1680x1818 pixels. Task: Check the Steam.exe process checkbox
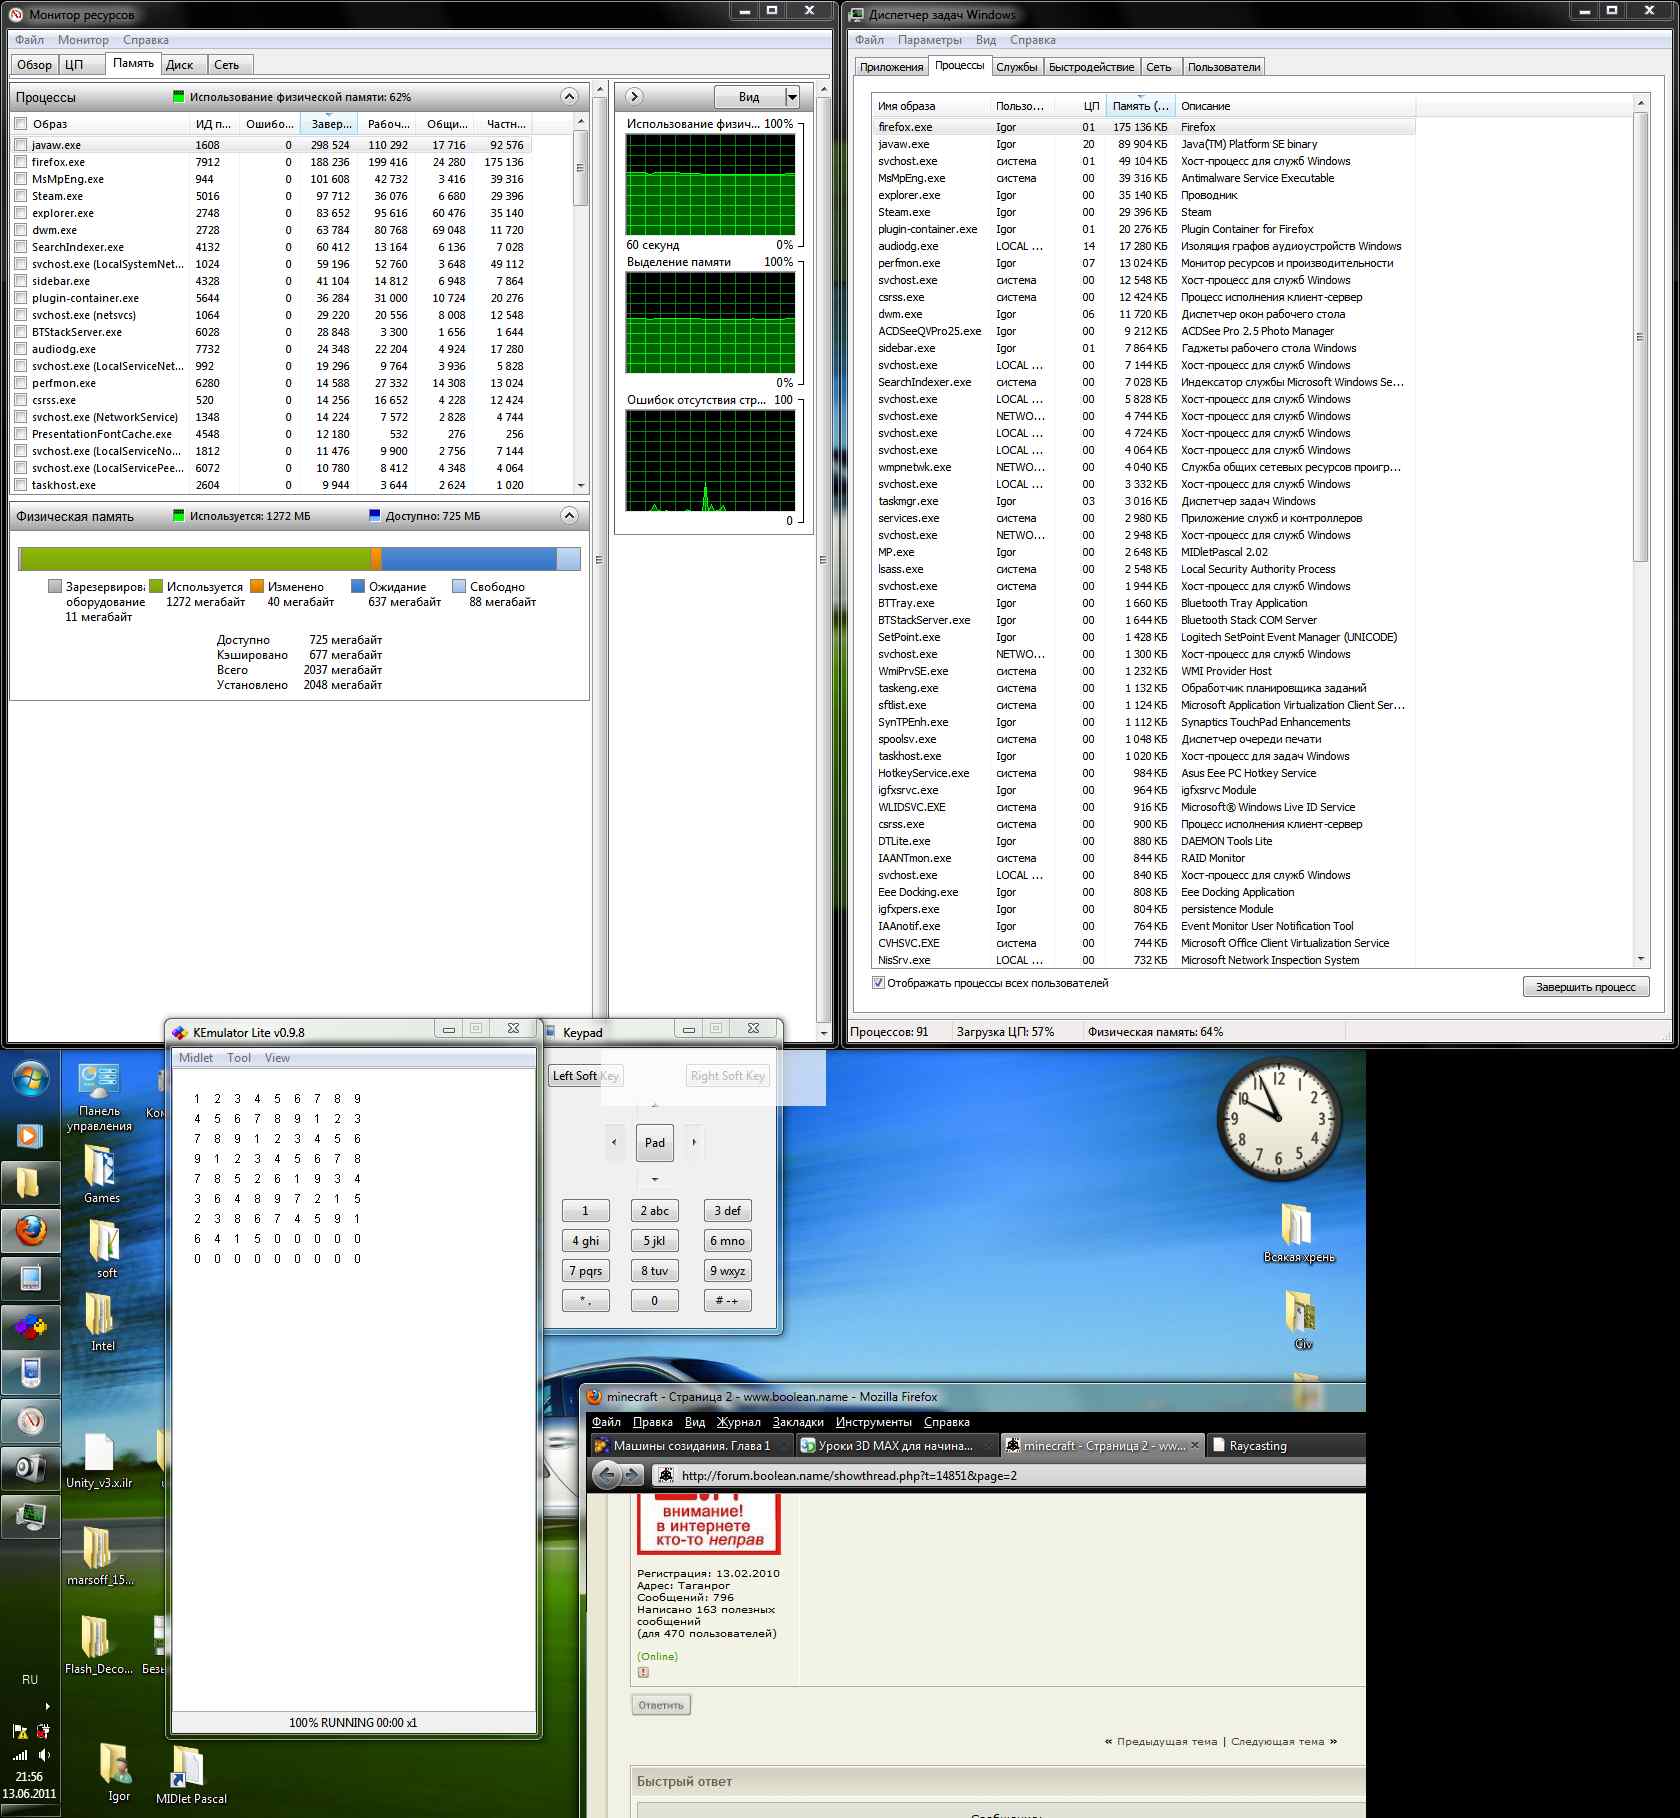pyautogui.click(x=21, y=196)
